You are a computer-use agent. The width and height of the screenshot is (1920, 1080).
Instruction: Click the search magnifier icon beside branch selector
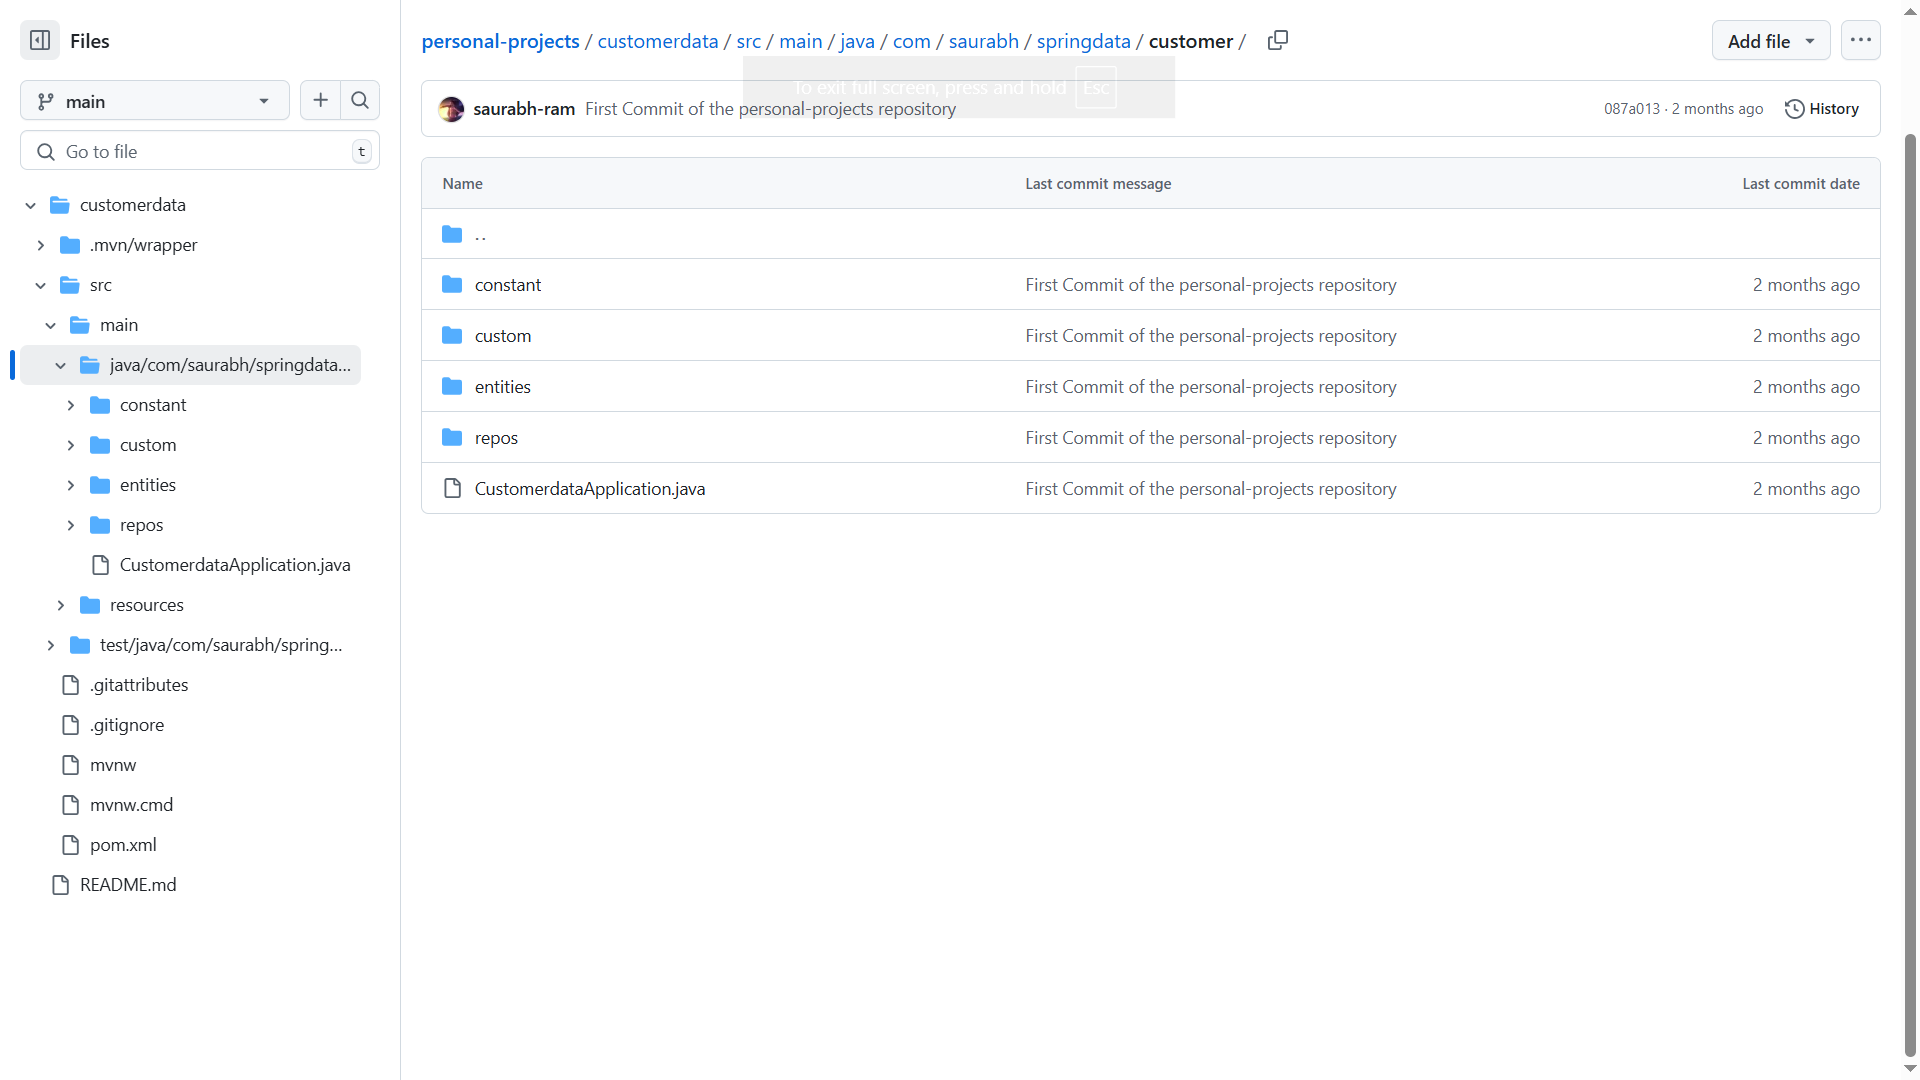click(x=360, y=100)
